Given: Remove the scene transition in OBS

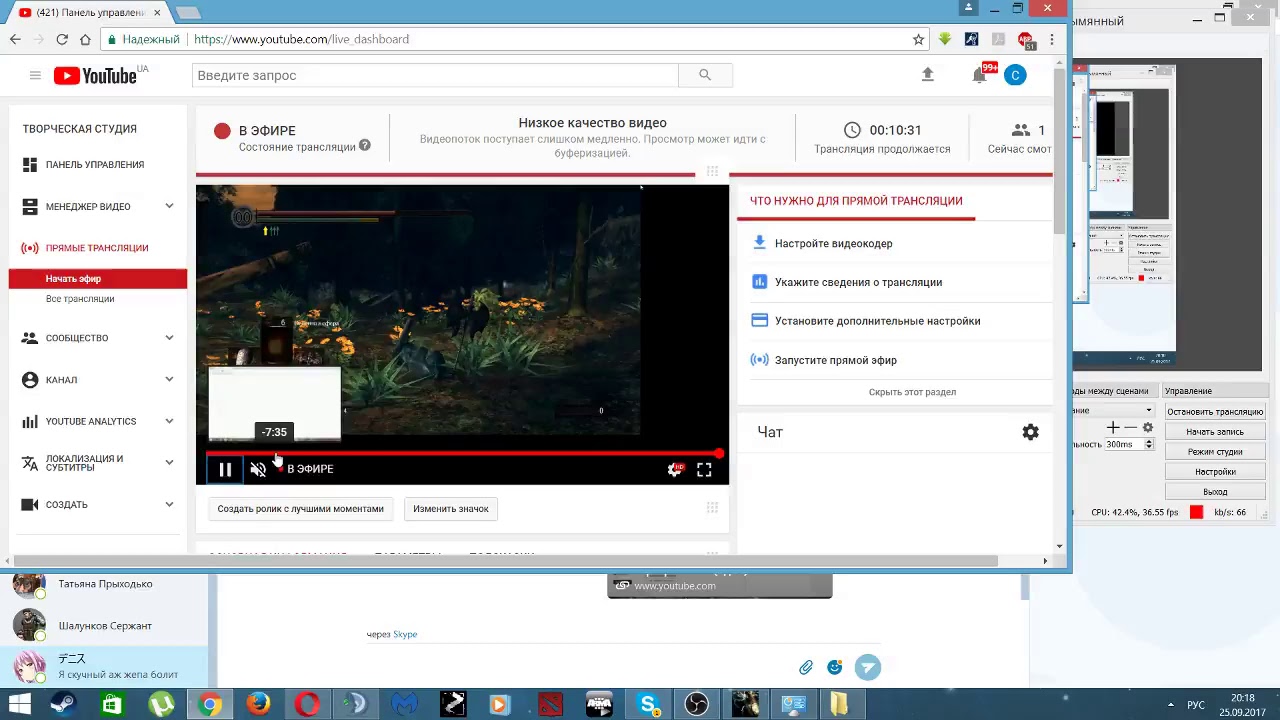Looking at the screenshot, I should (x=1131, y=427).
